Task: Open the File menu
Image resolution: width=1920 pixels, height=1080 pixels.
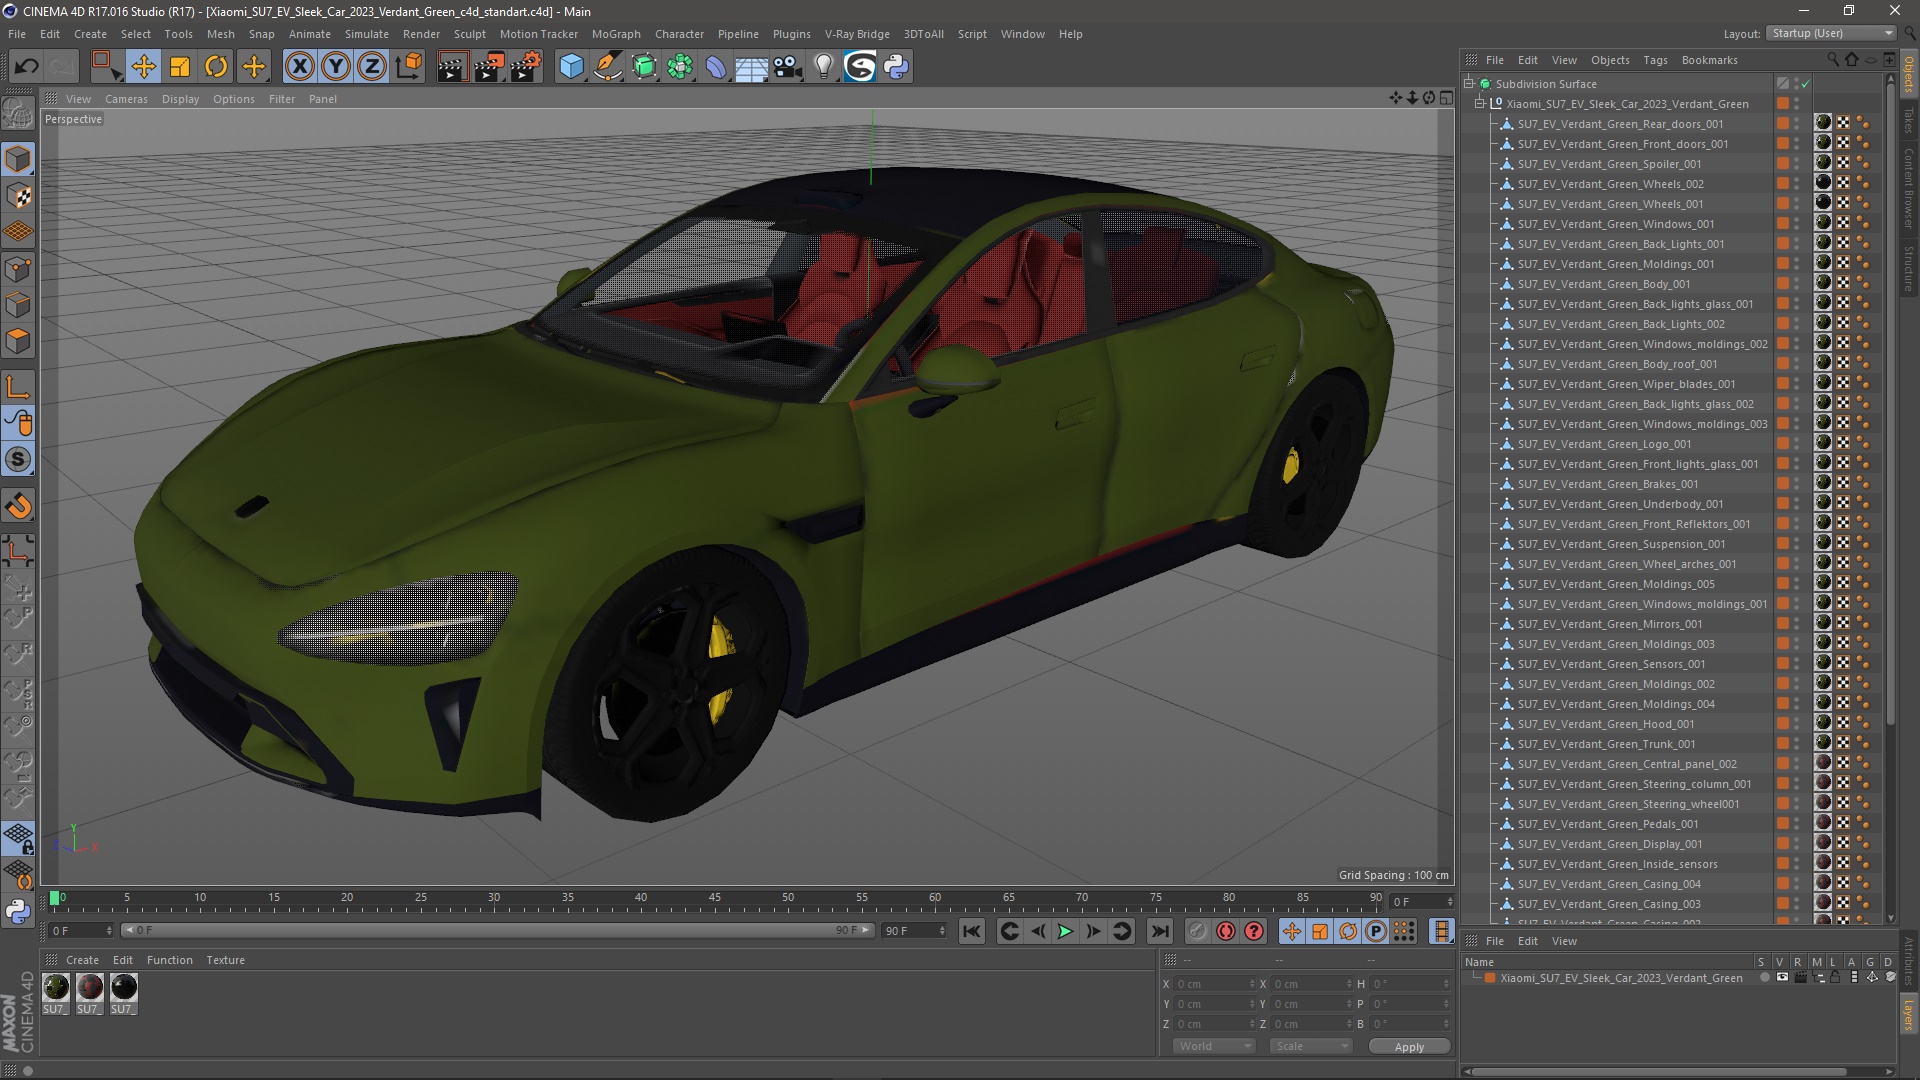Action: (17, 34)
